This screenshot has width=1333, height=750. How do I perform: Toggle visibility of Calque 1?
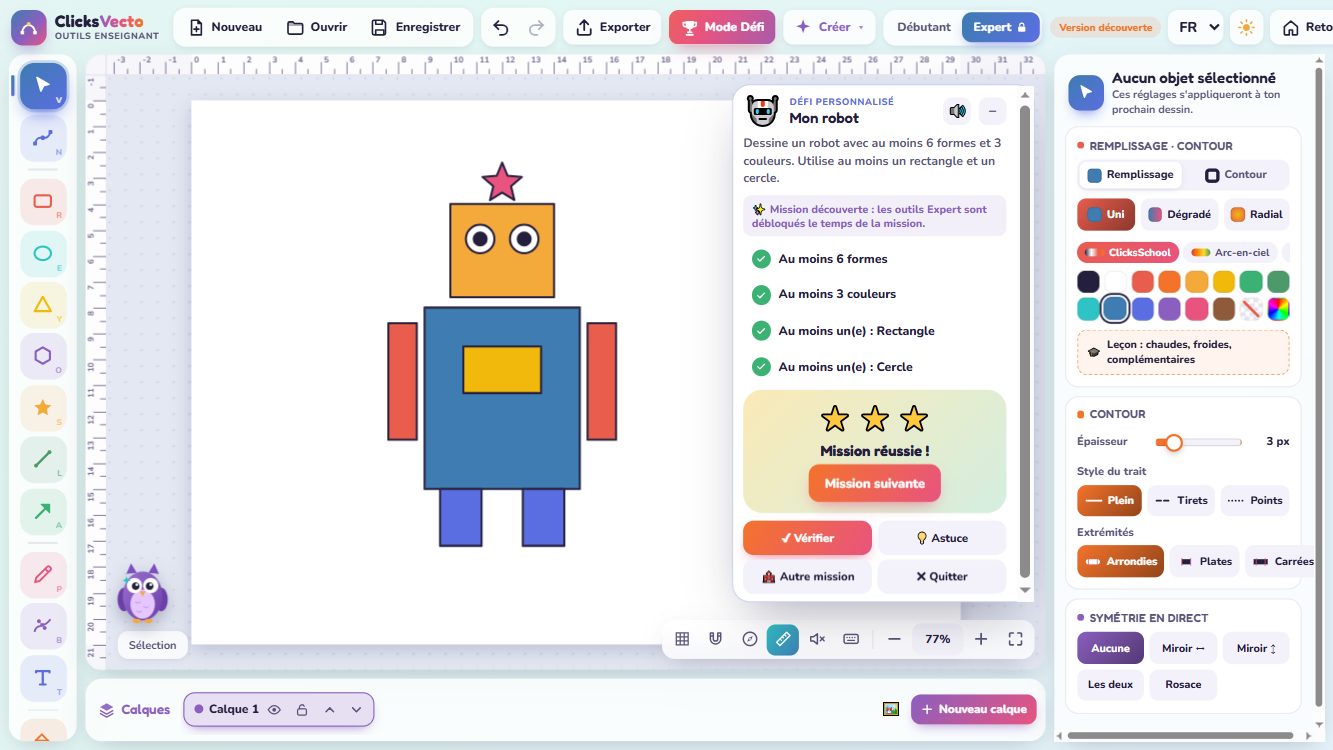pyautogui.click(x=274, y=709)
